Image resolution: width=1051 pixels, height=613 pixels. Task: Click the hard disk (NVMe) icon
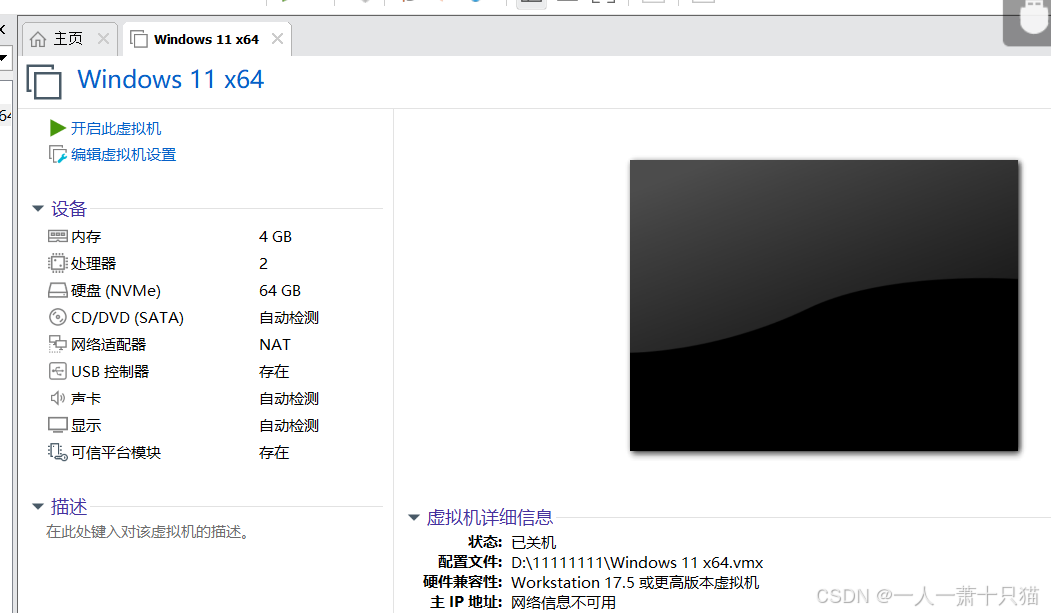click(58, 291)
